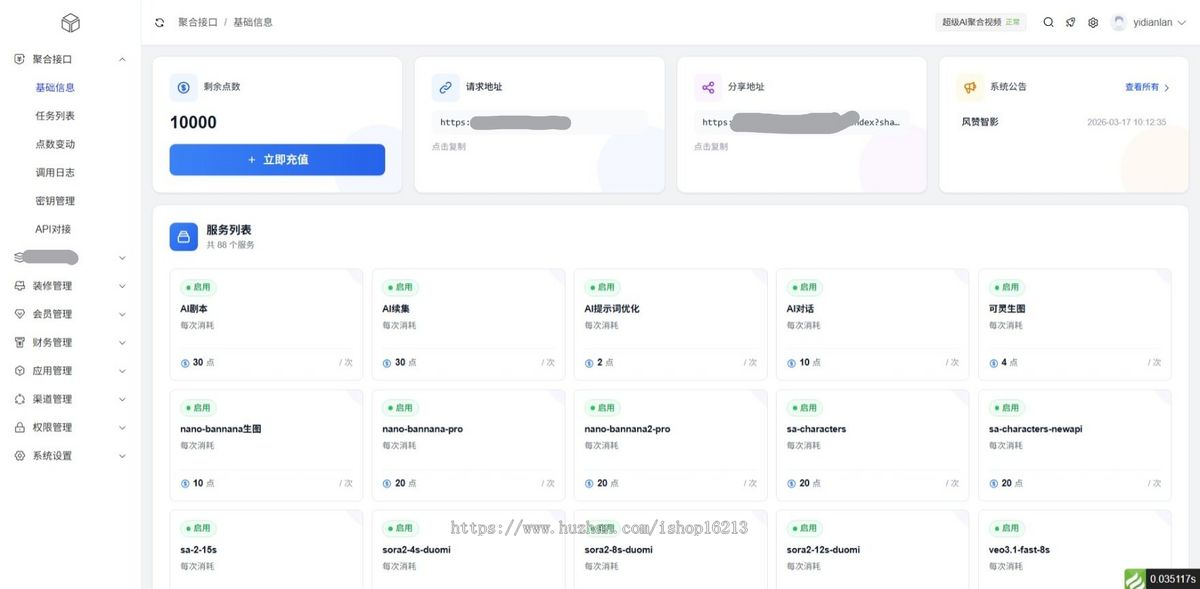Click the 渠道管理 sidebar icon

tap(19, 399)
